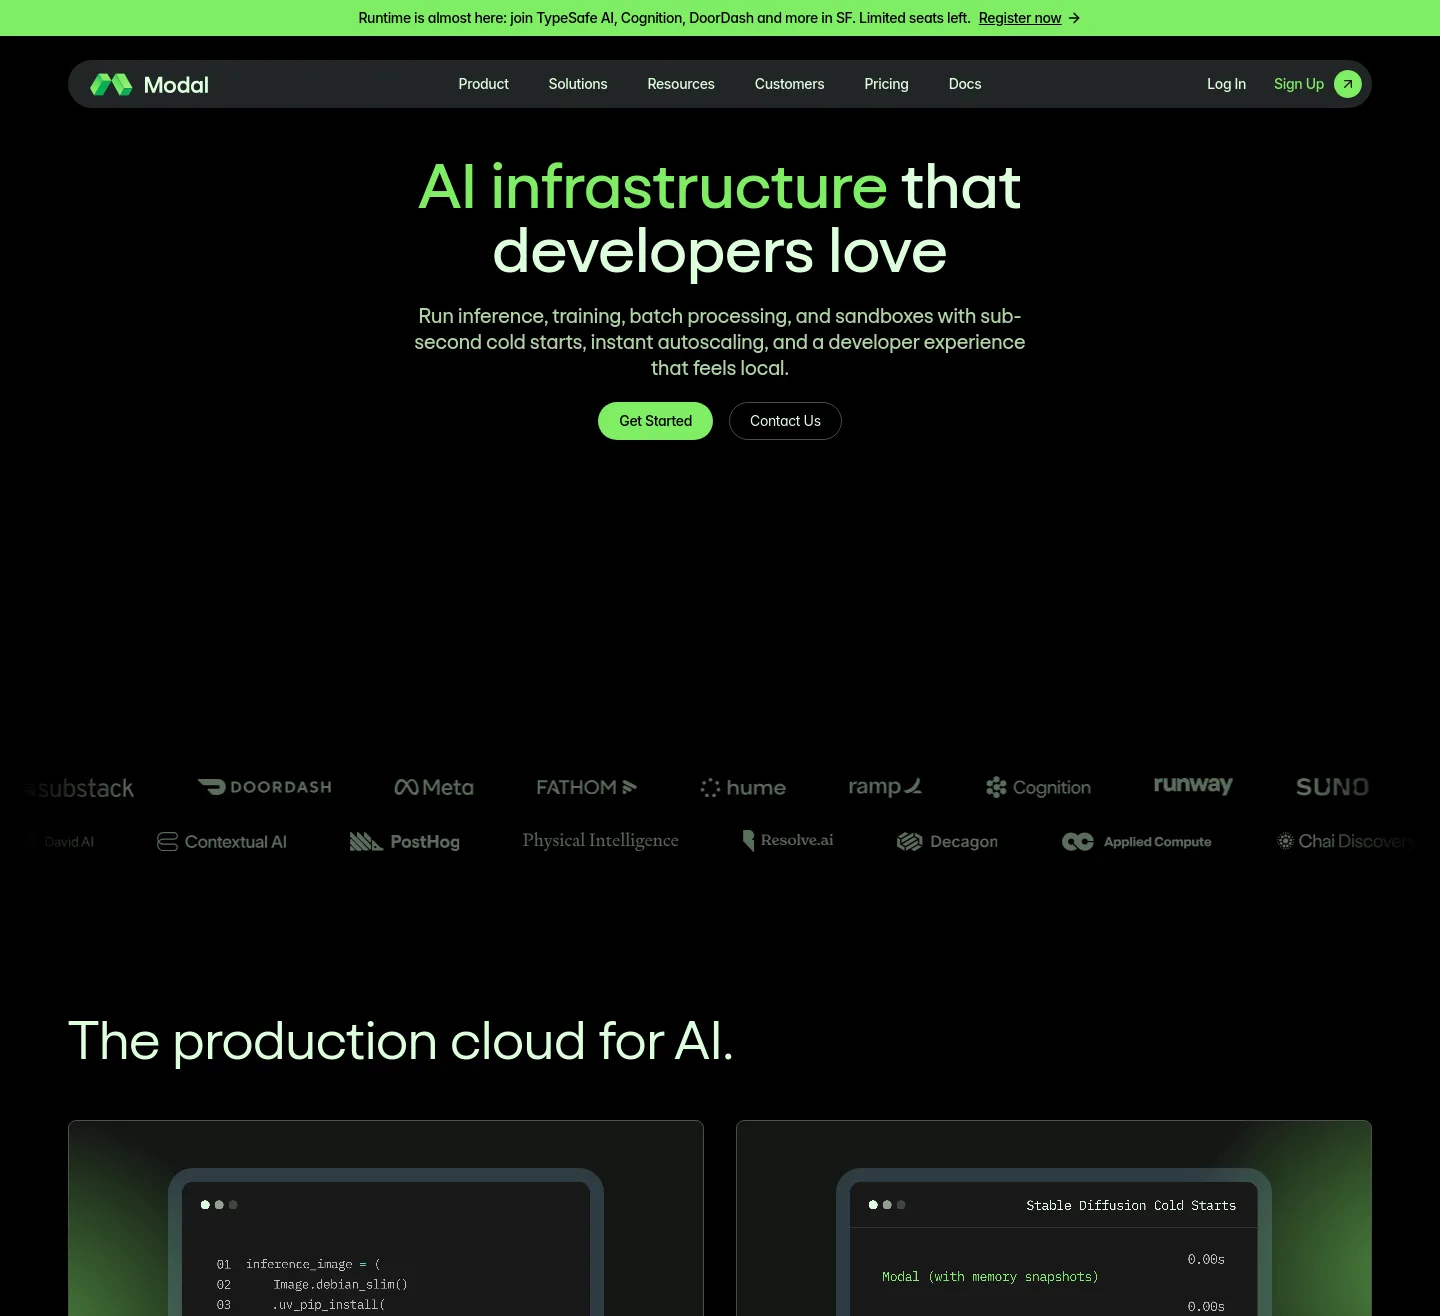Click the Decagon logo
Image resolution: width=1440 pixels, height=1316 pixels.
[947, 842]
